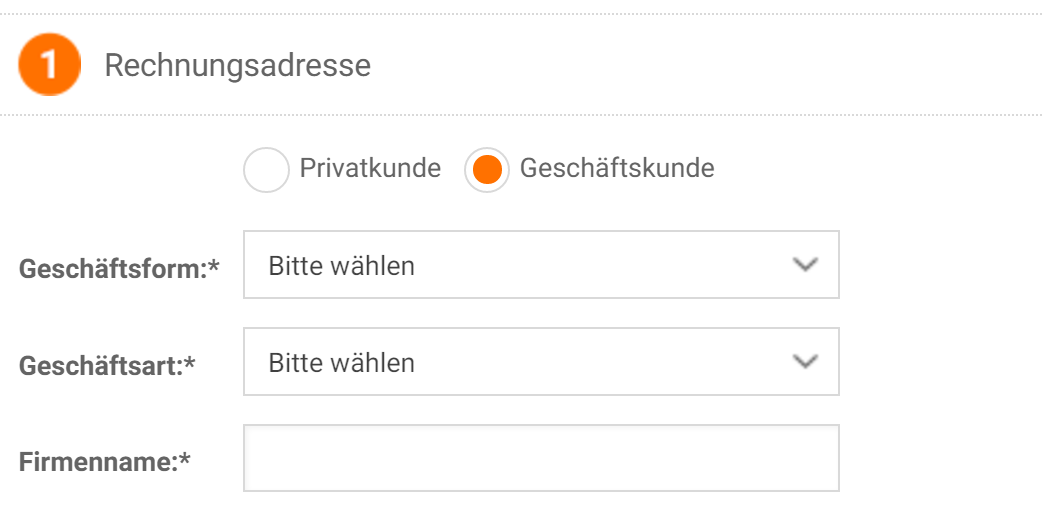Select the Privatkunde radio button
1060x508 pixels.
click(266, 170)
